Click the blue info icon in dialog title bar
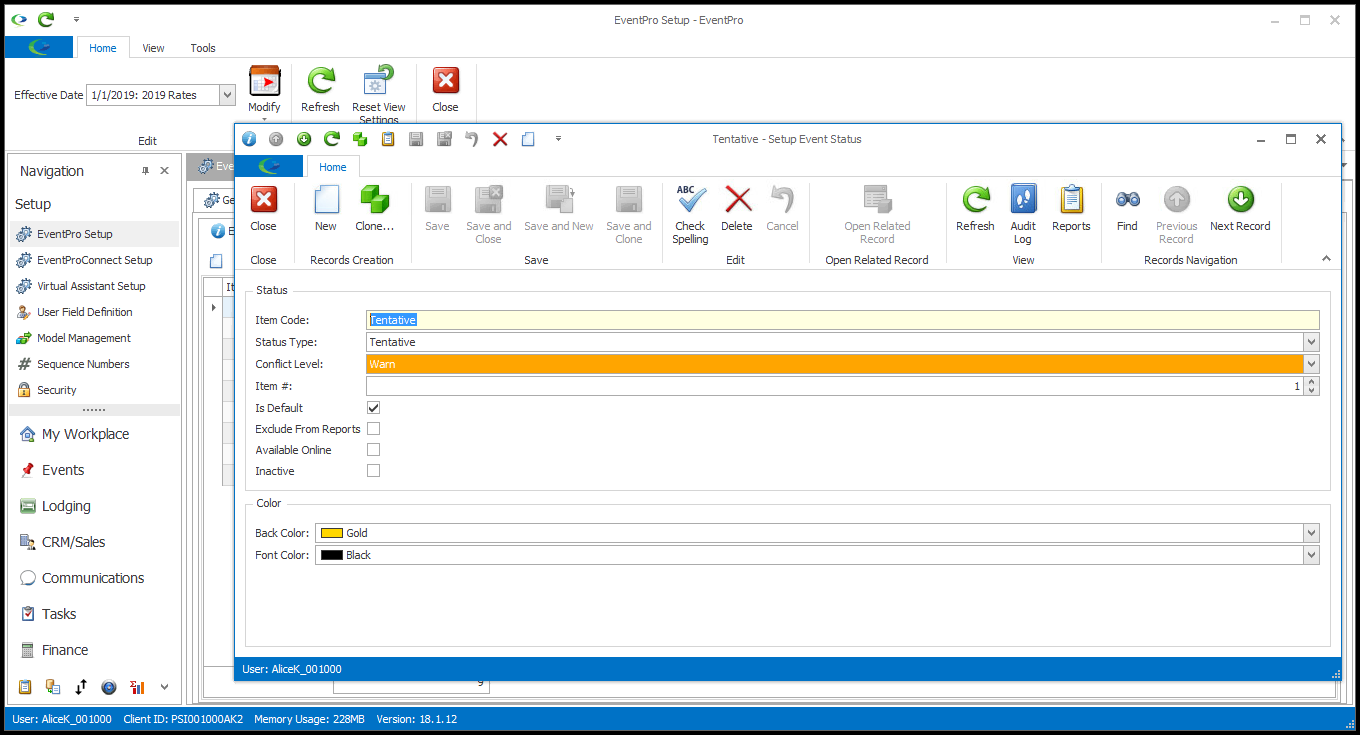This screenshot has width=1360, height=735. 249,139
